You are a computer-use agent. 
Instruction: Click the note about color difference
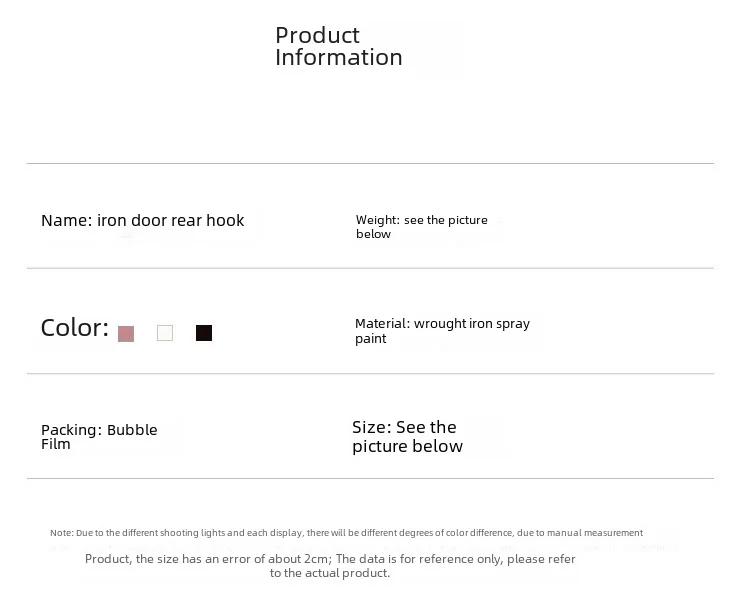(x=346, y=533)
